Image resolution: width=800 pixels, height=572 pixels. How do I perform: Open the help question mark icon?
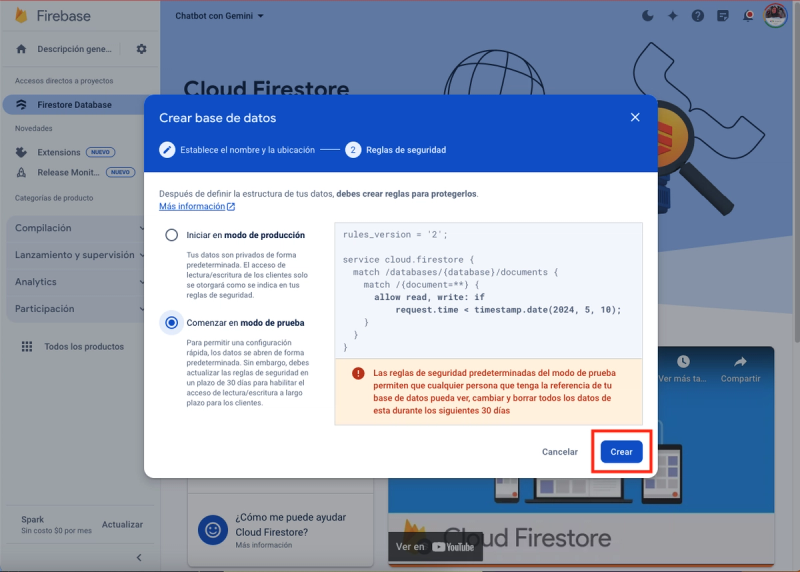697,16
